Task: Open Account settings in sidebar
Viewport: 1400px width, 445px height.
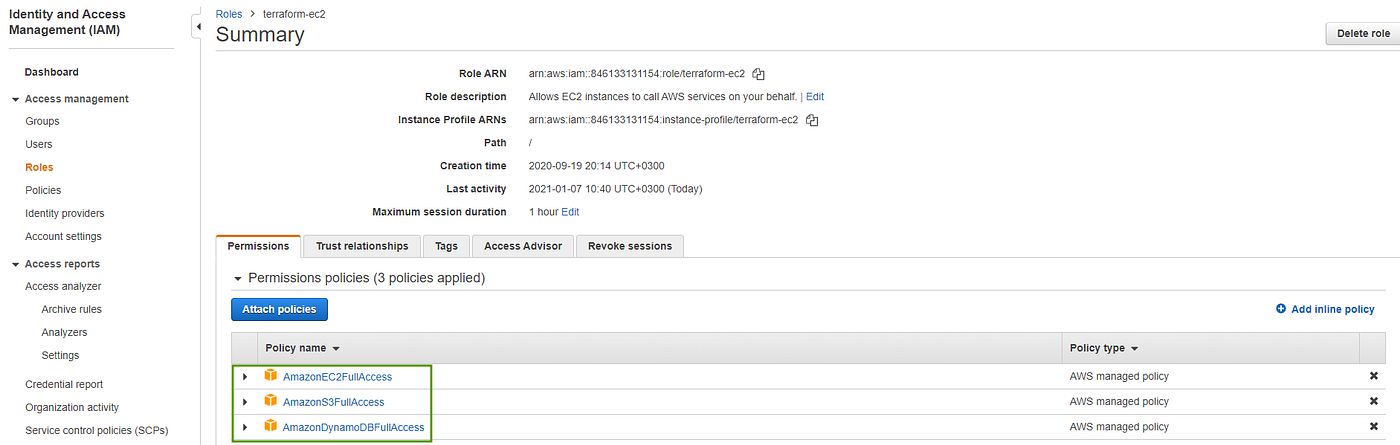Action: point(63,236)
